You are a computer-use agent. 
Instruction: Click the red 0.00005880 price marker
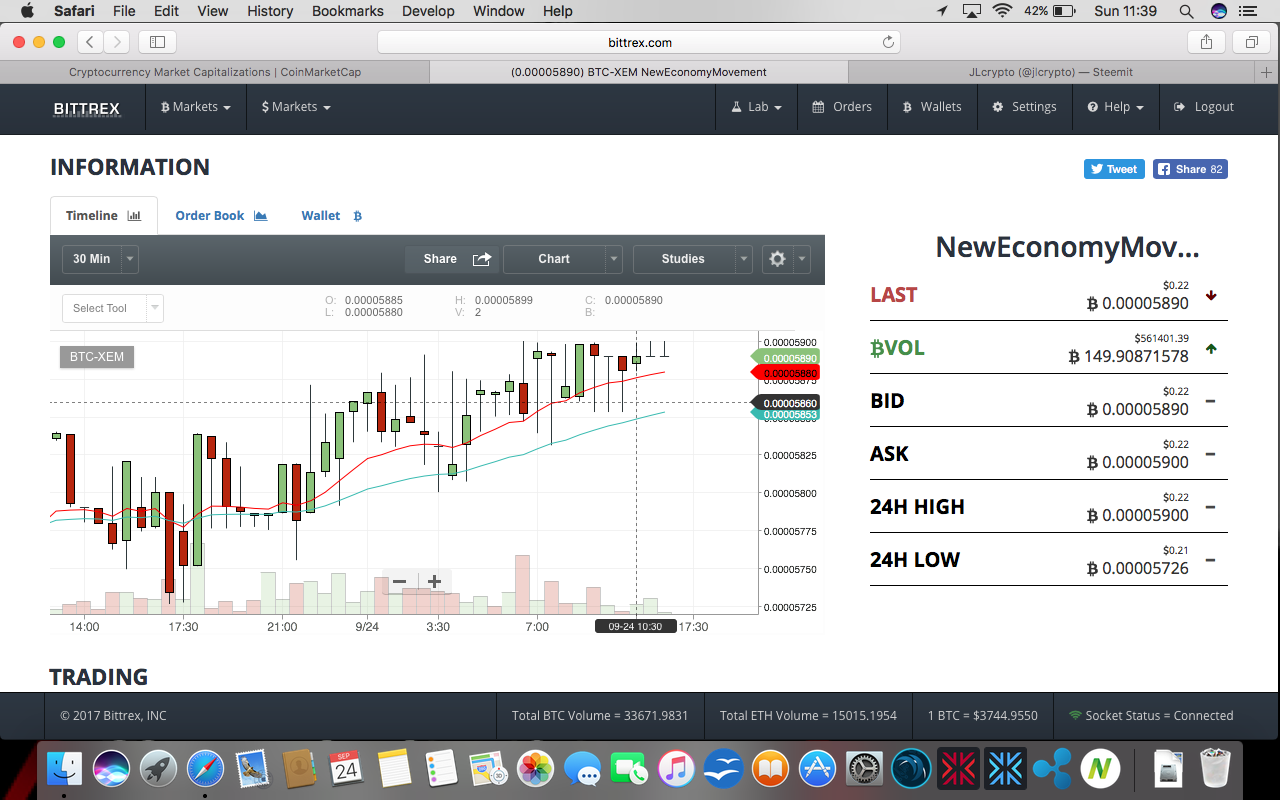click(786, 373)
